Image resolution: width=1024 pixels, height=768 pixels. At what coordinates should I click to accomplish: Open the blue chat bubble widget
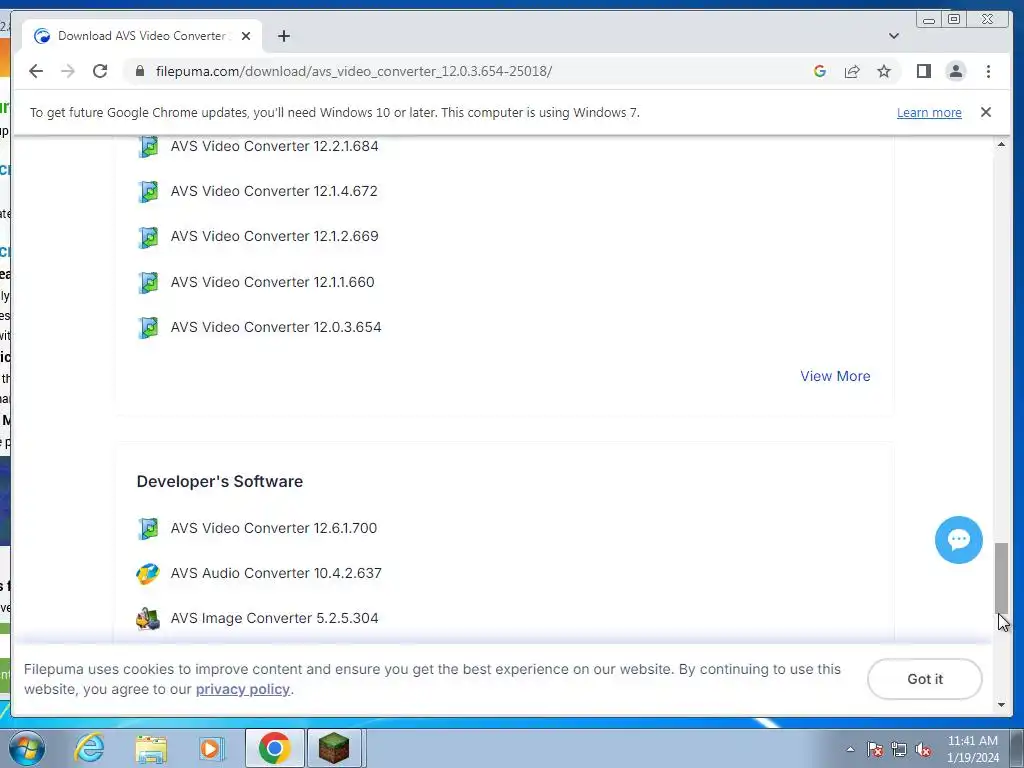pos(958,540)
